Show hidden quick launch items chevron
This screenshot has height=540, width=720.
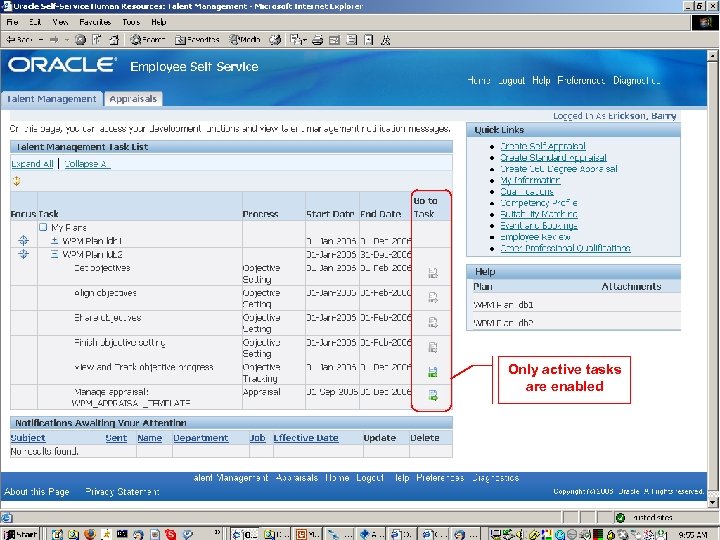217,533
